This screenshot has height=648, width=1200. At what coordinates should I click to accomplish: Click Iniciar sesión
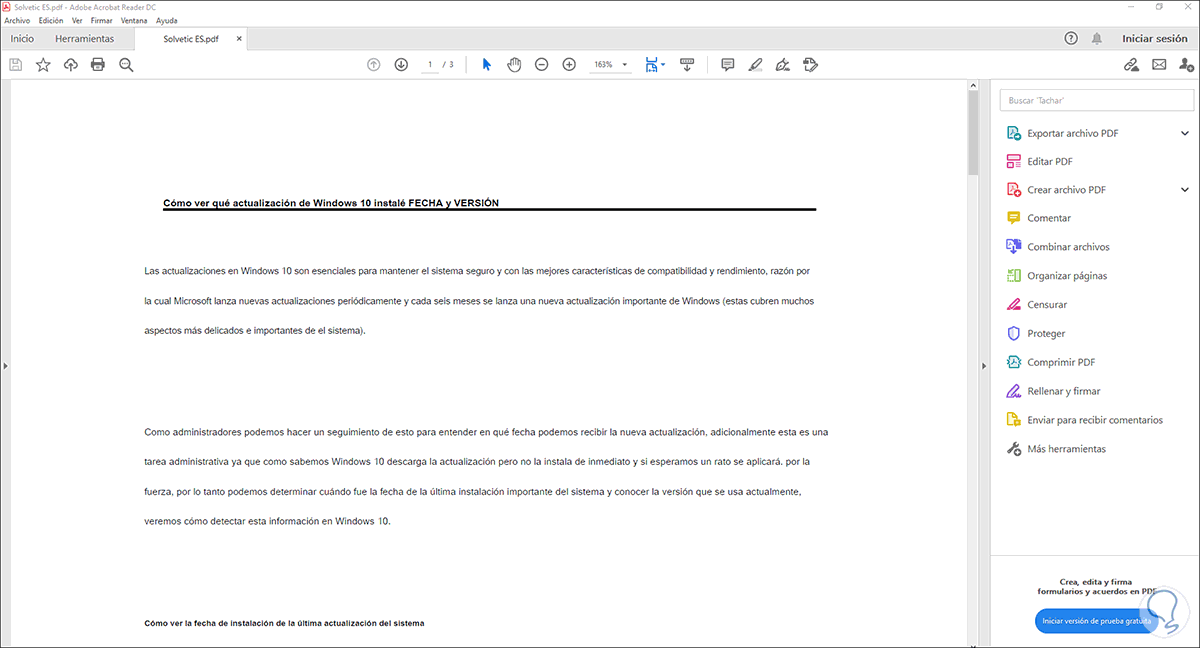(1155, 38)
